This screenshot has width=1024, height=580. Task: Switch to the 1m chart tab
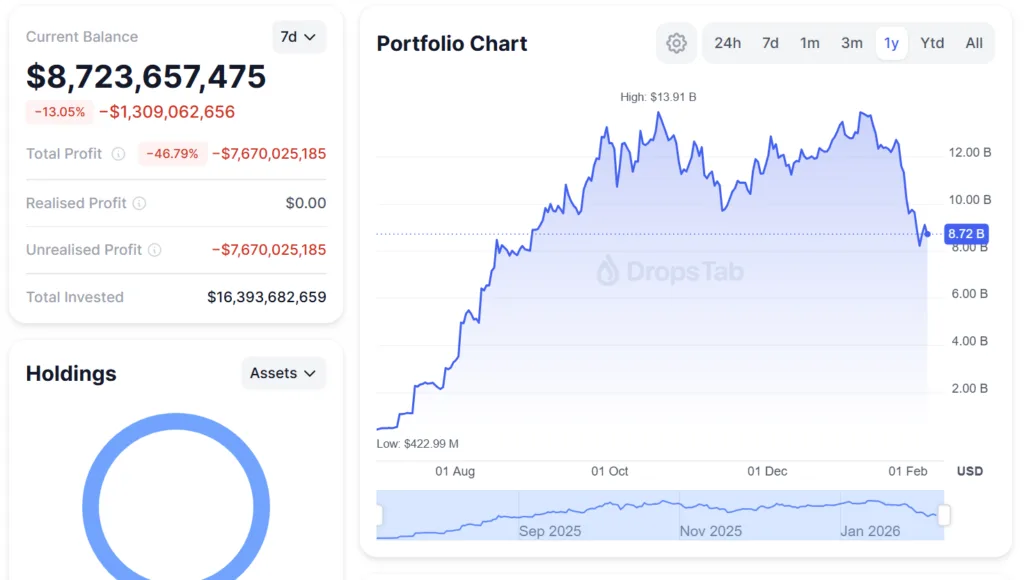pyautogui.click(x=810, y=43)
